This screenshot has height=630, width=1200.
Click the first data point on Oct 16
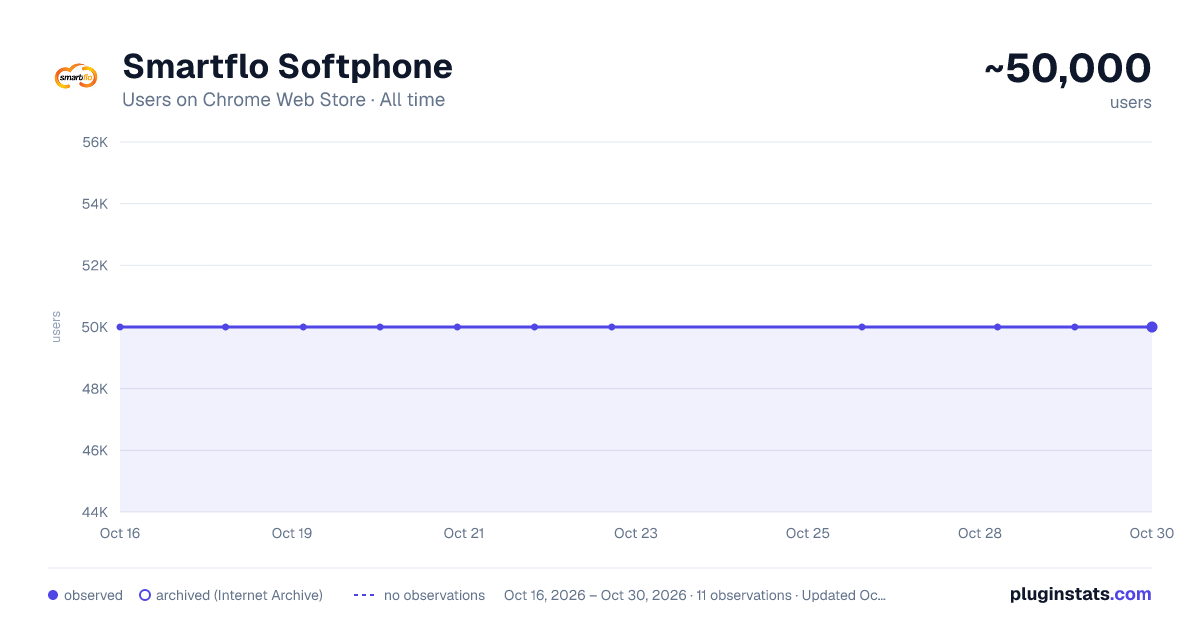click(x=120, y=327)
